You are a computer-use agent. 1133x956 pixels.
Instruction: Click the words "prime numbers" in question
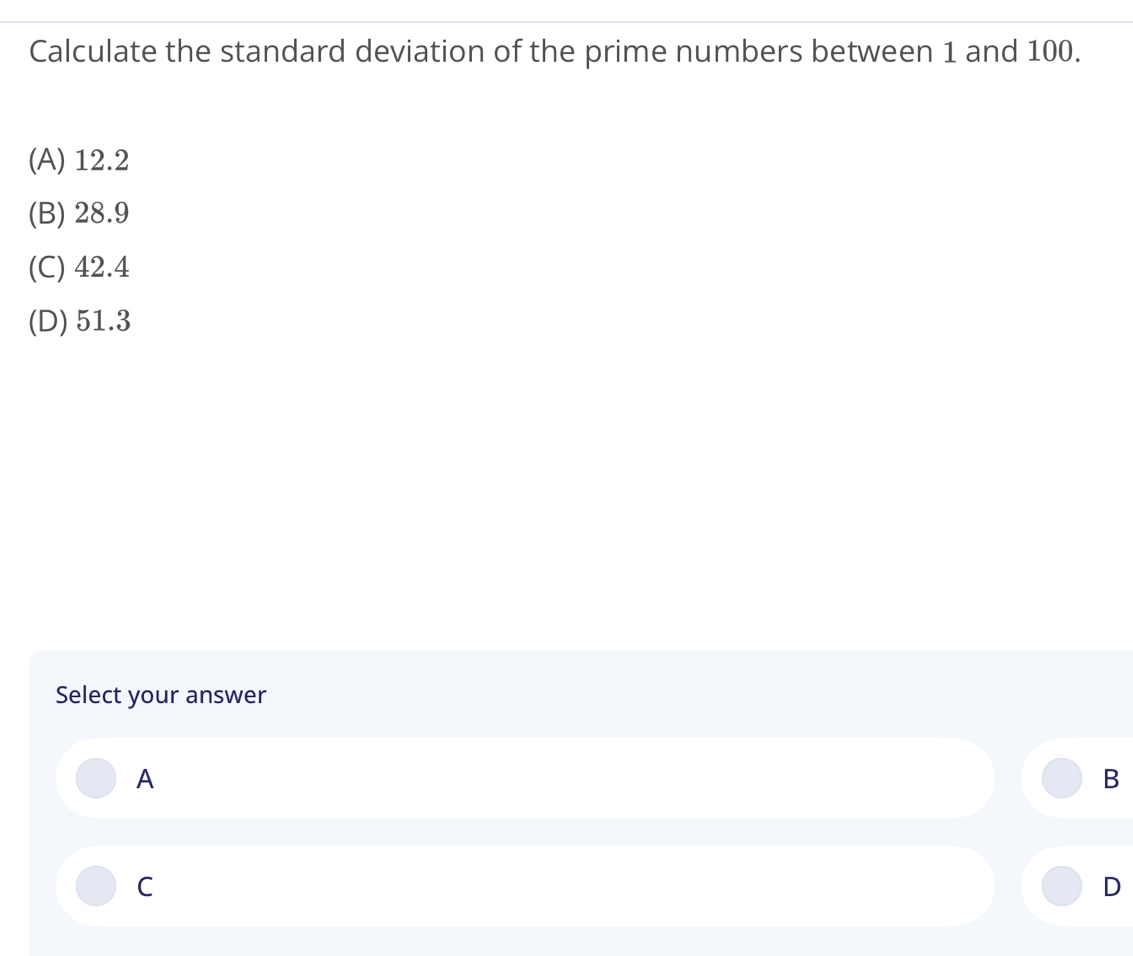tap(692, 52)
